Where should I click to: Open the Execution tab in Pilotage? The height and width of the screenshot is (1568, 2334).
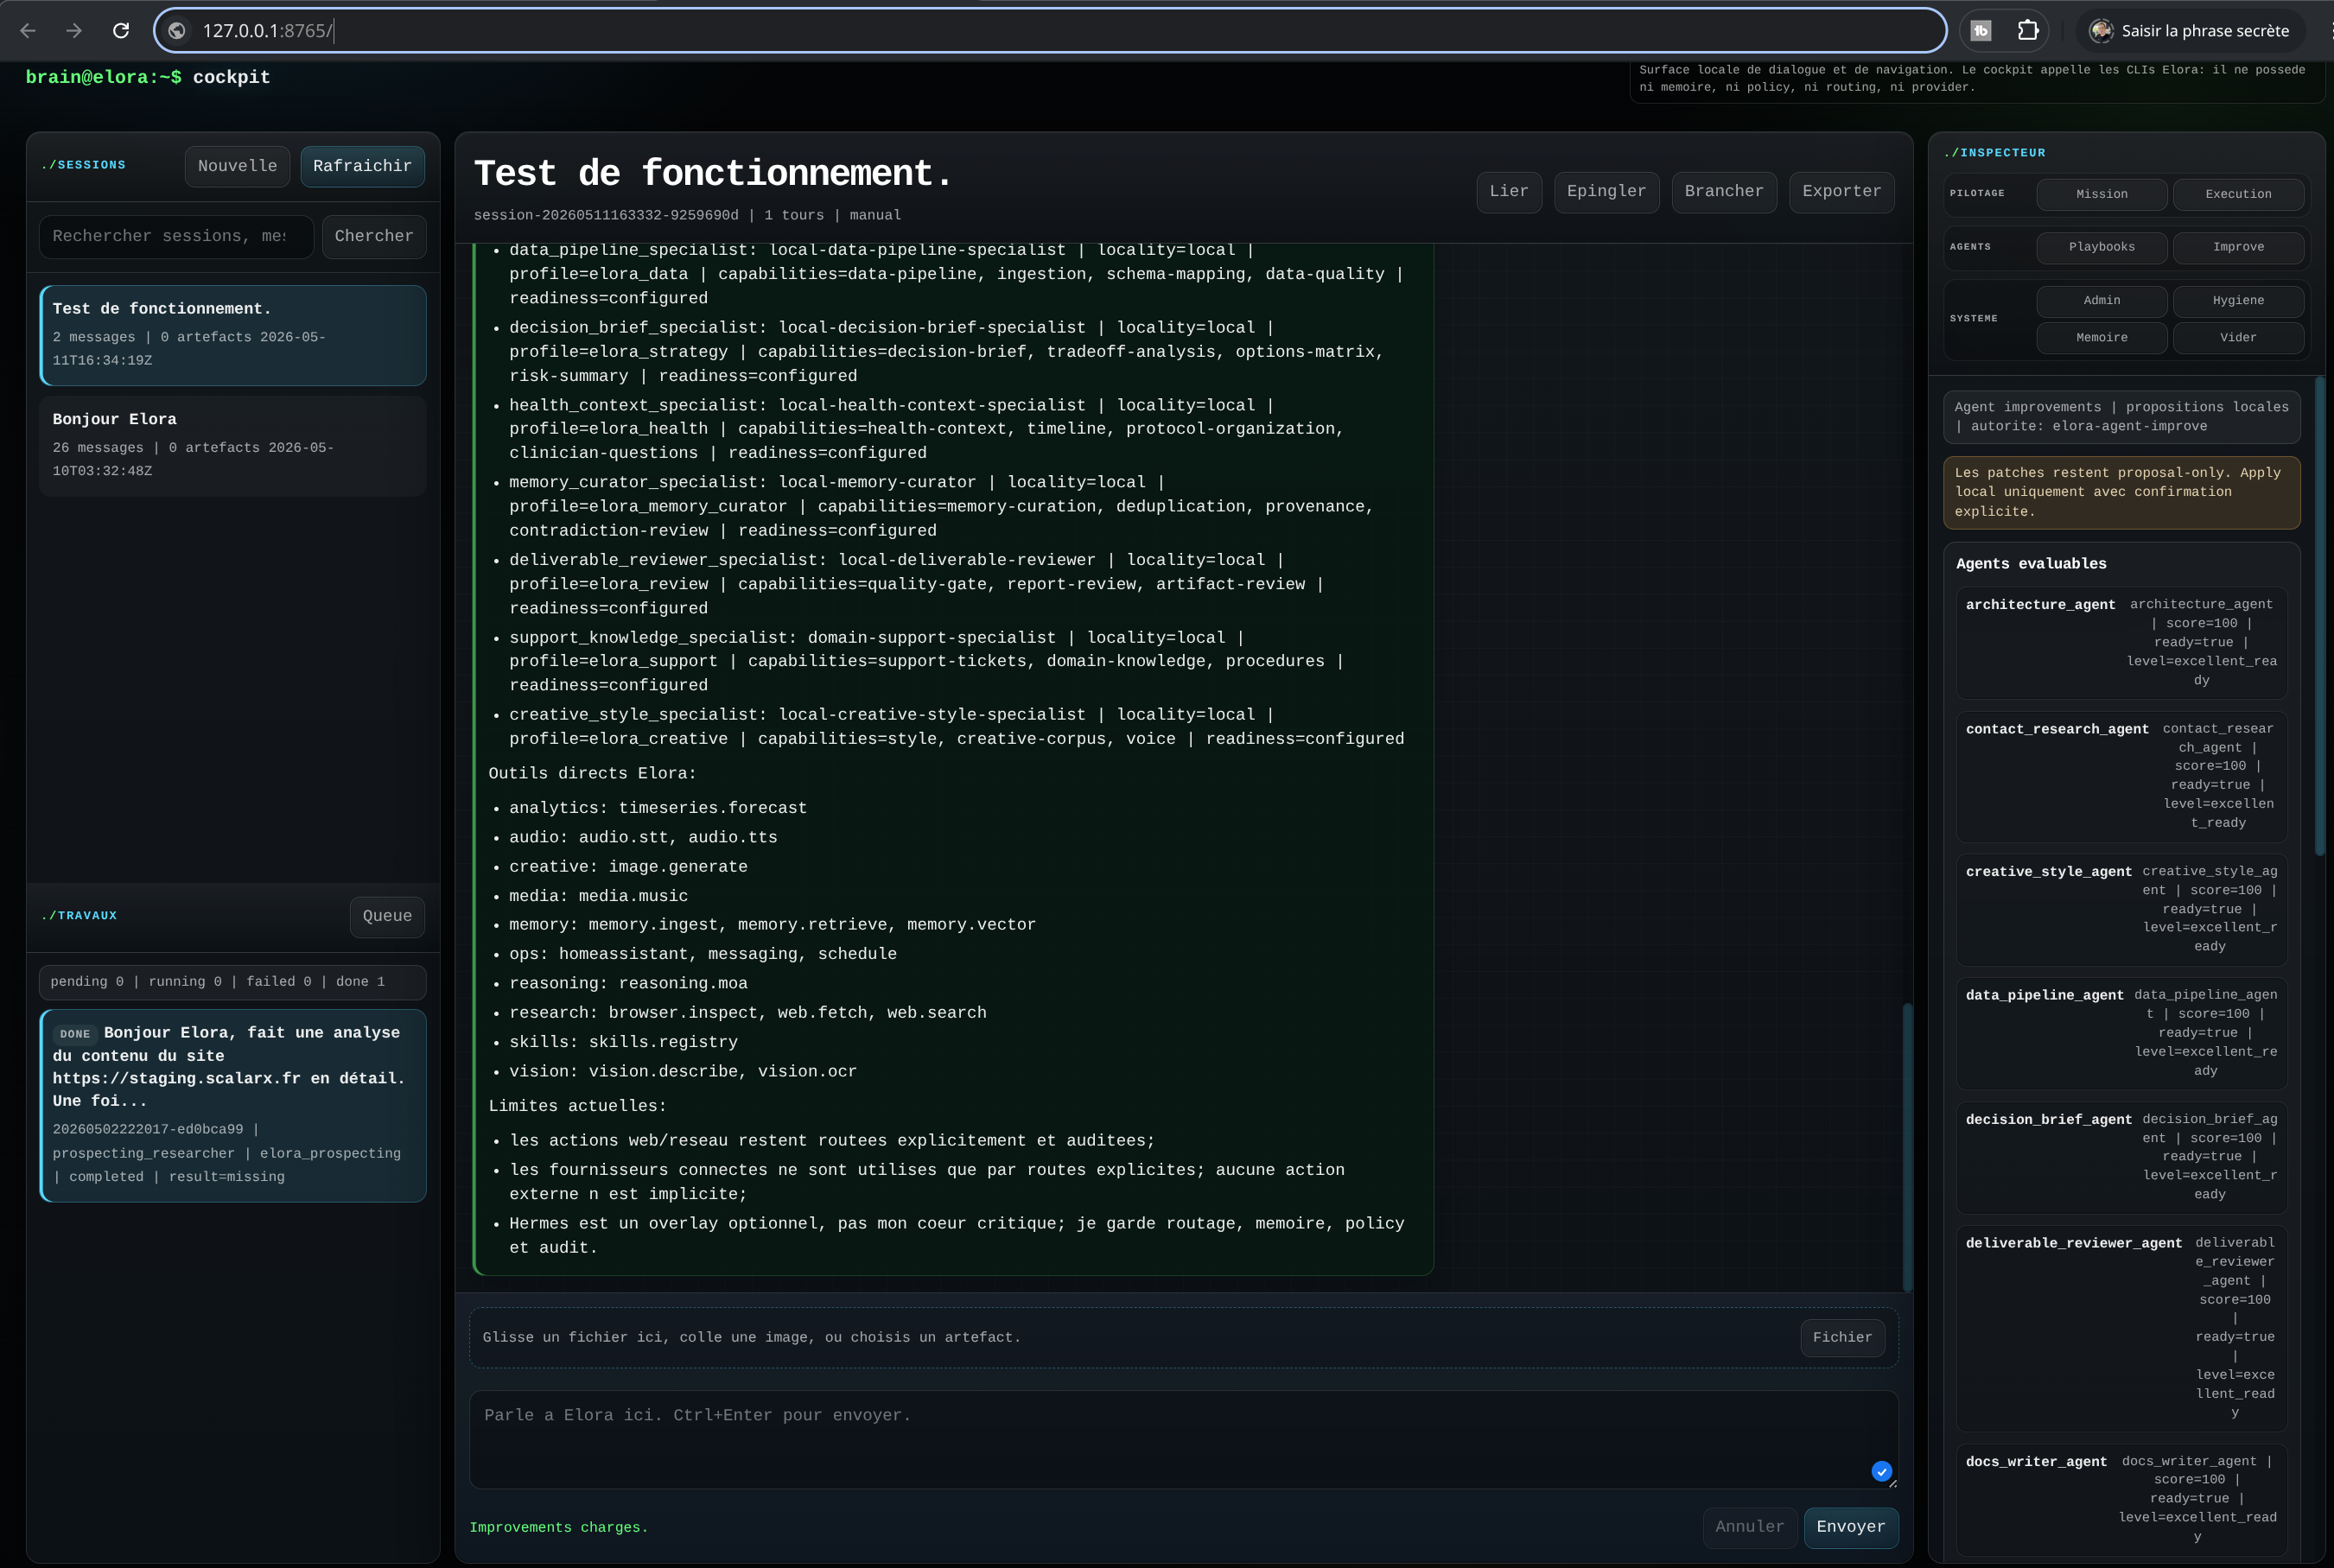(x=2238, y=194)
